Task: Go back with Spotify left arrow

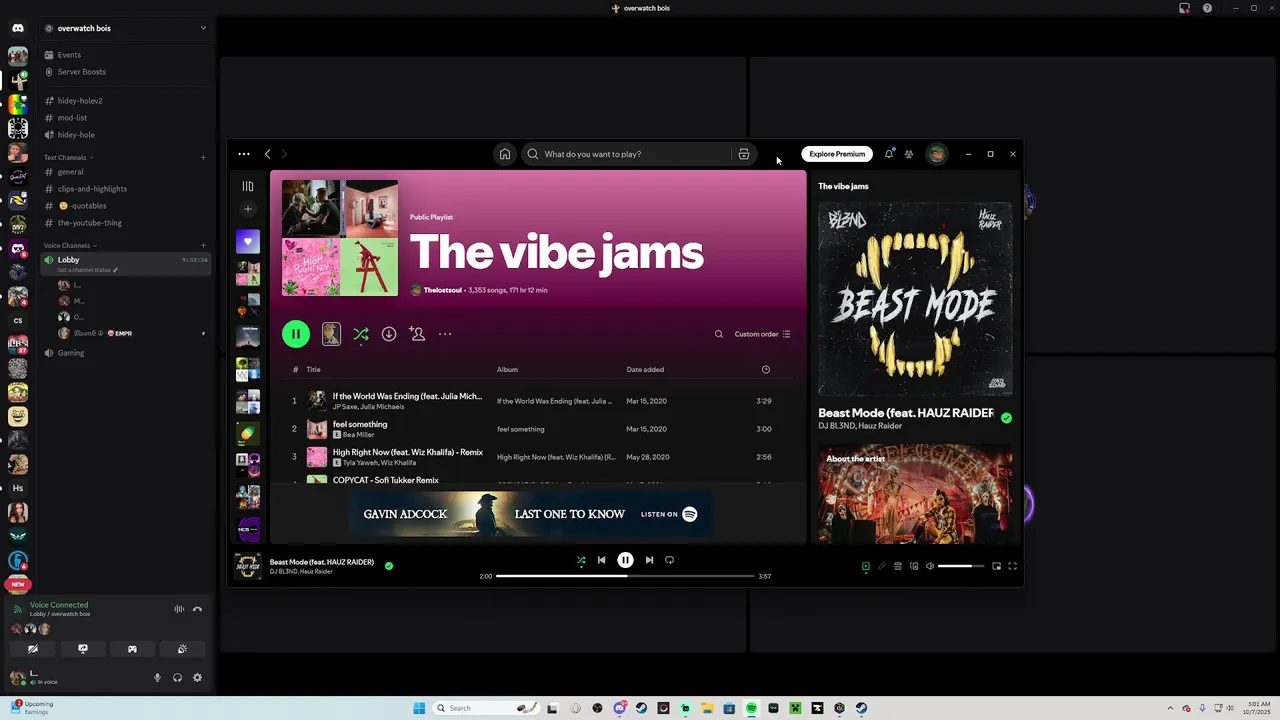Action: (x=267, y=154)
